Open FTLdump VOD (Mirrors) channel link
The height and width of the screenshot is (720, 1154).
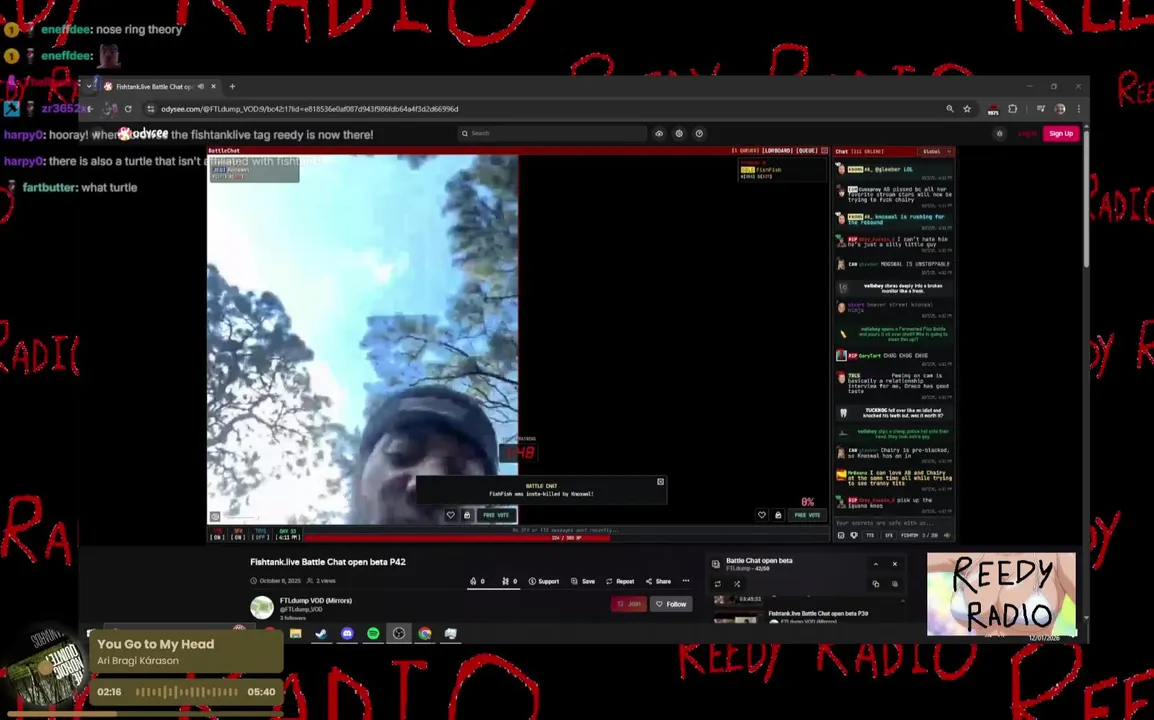[x=316, y=601]
